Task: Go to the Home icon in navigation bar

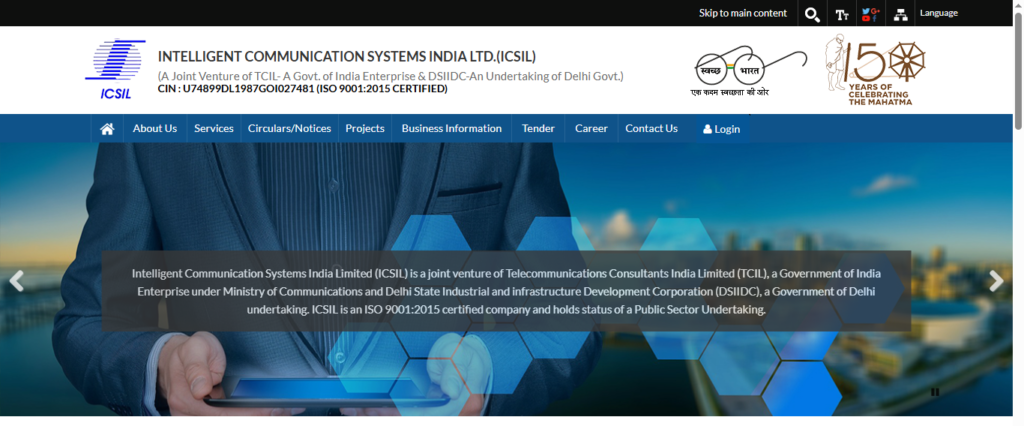Action: click(107, 129)
